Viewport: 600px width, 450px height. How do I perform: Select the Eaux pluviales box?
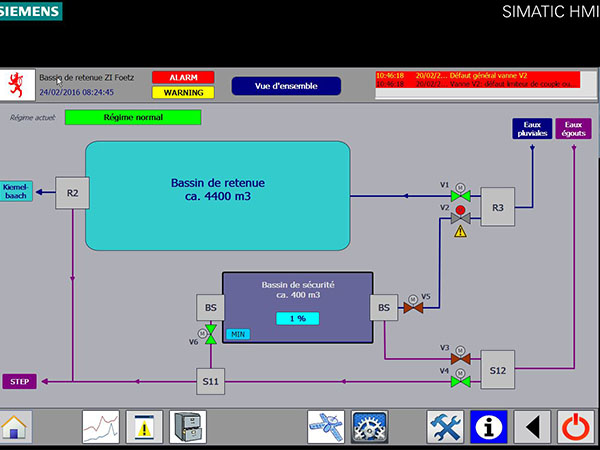(x=532, y=129)
